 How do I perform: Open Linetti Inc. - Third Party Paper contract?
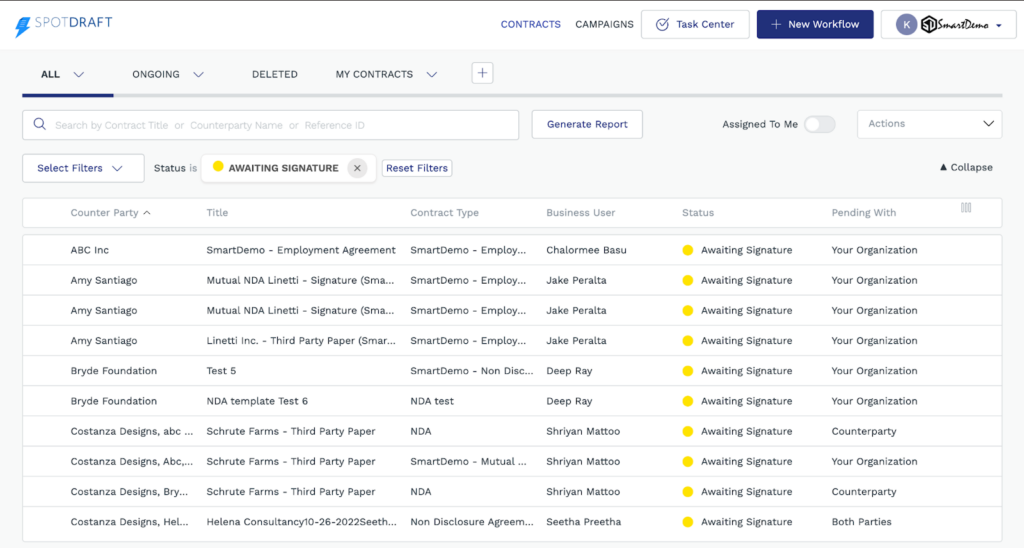[300, 341]
